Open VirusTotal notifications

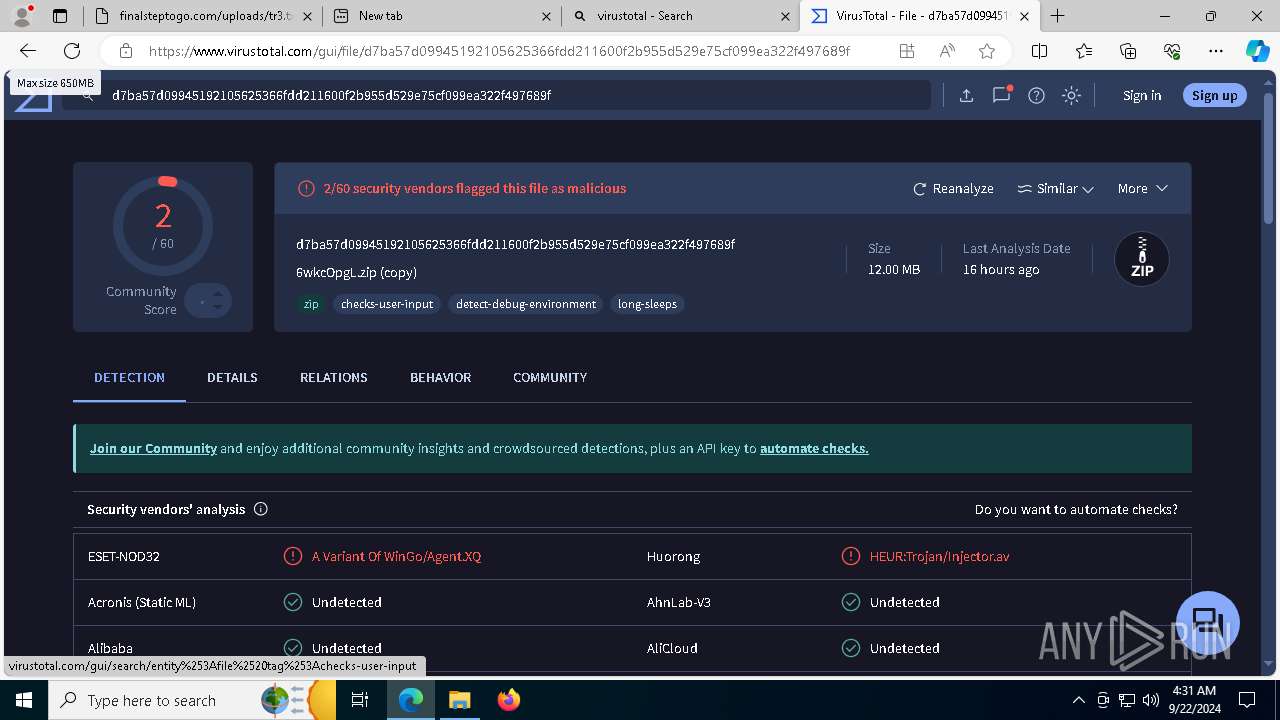click(1001, 95)
